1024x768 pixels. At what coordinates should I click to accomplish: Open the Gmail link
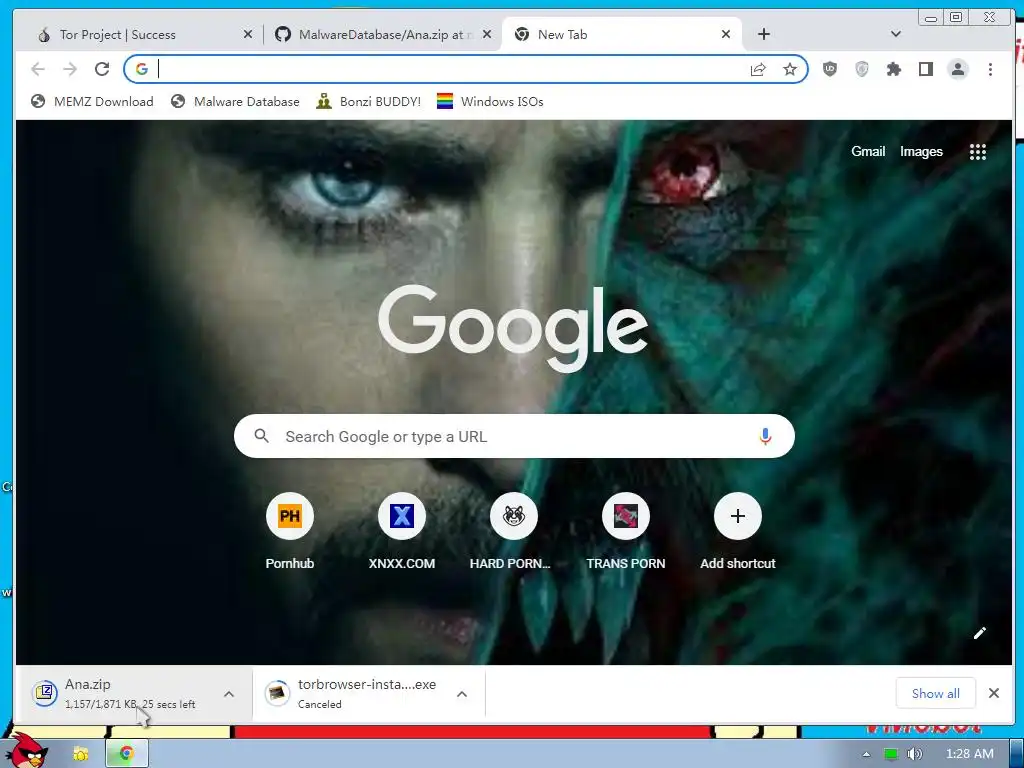point(868,152)
